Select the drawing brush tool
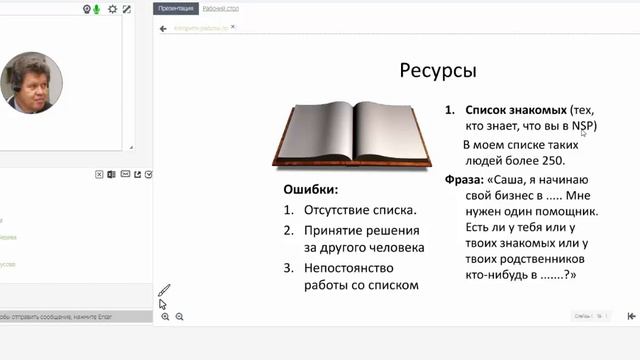The image size is (640, 360). click(164, 290)
